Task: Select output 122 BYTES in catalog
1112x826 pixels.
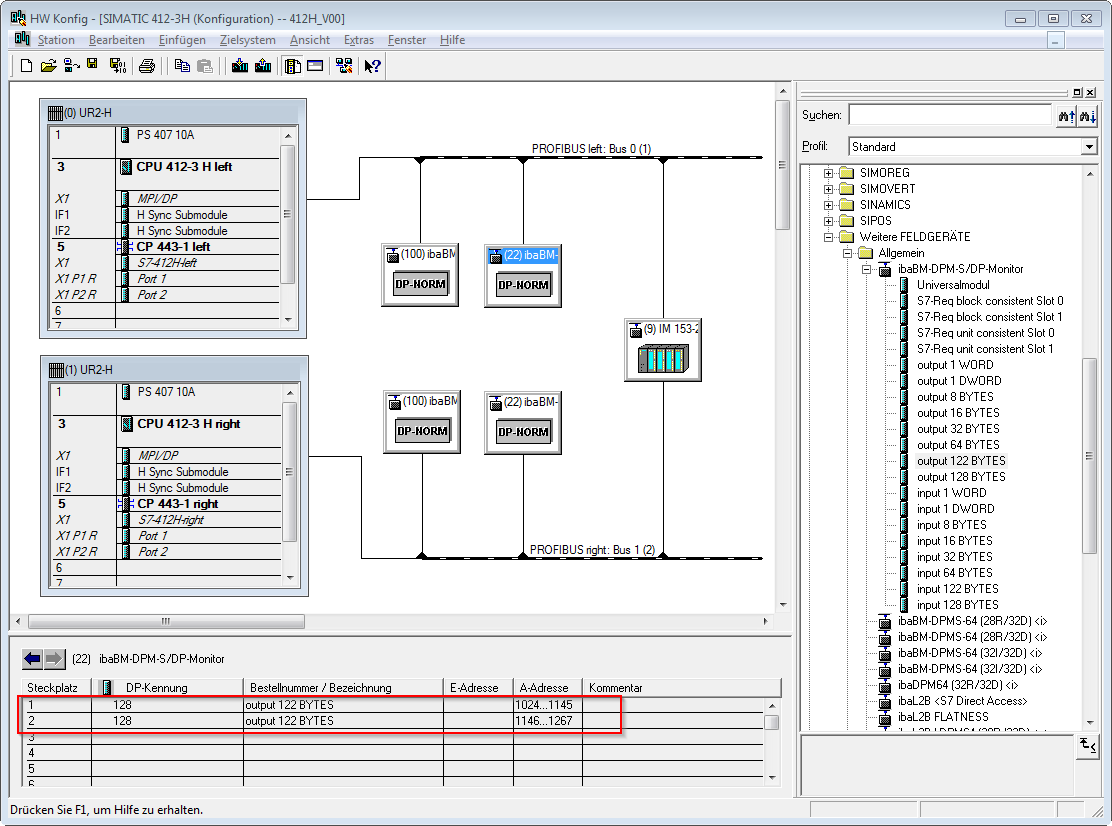Action: click(x=961, y=461)
